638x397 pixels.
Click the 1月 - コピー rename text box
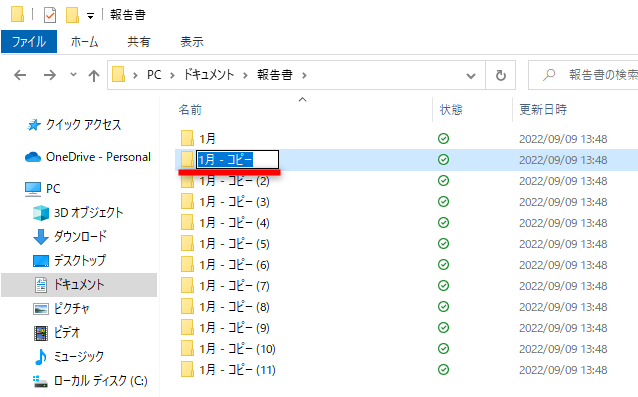tap(238, 159)
